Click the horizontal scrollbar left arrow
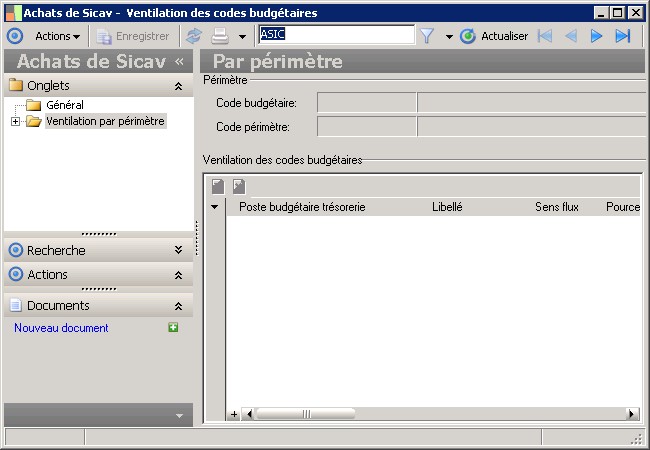The width and height of the screenshot is (650, 450). (x=249, y=414)
